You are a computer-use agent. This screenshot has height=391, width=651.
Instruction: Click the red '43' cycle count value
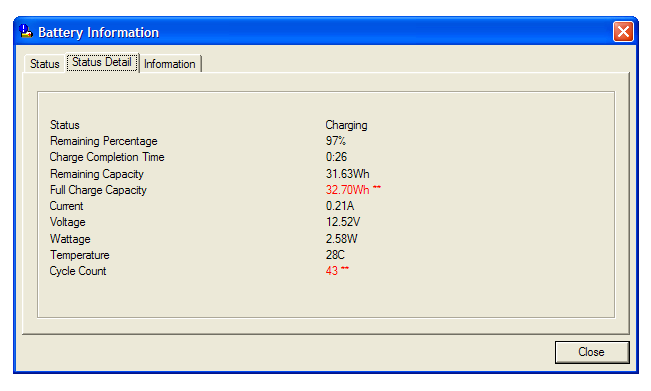[x=332, y=271]
